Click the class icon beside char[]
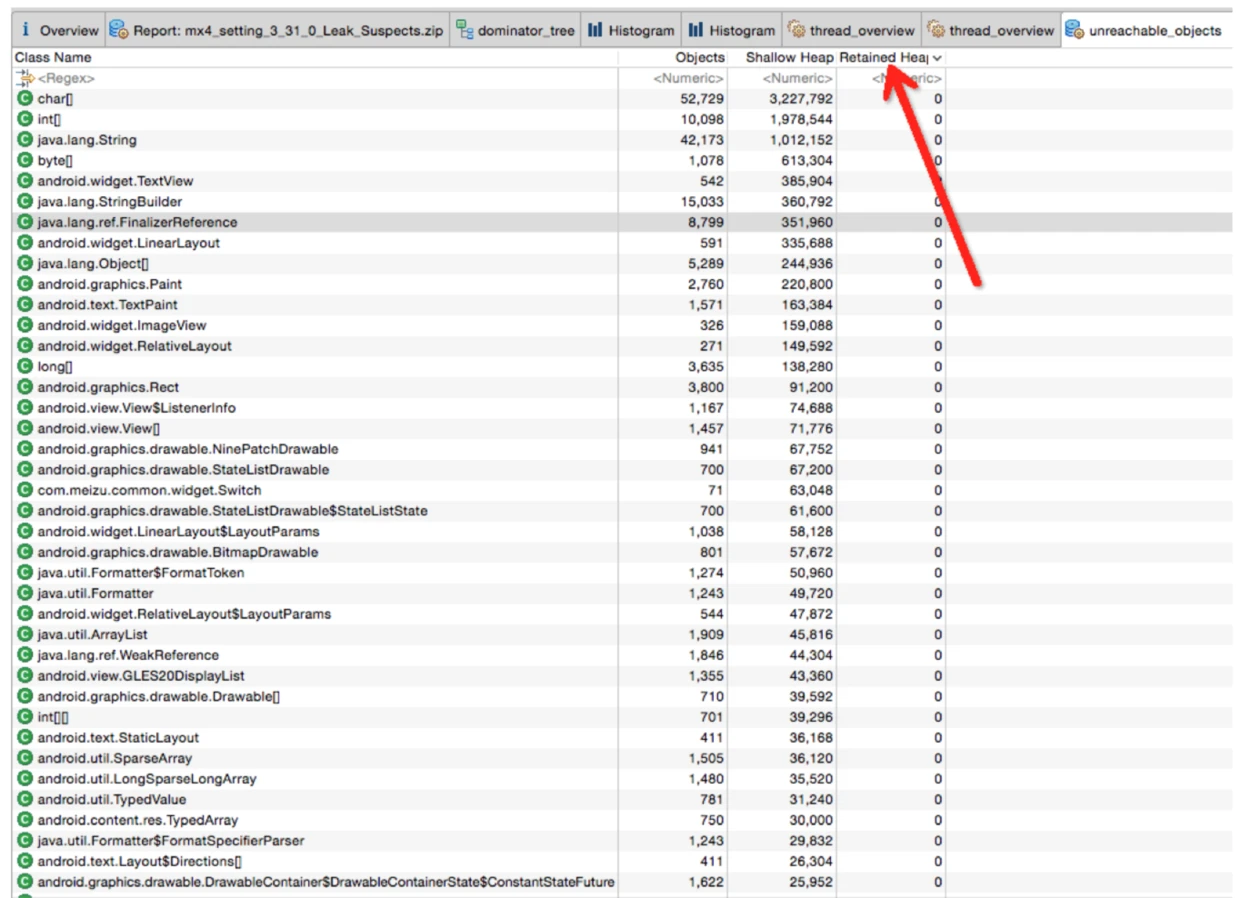Viewport: 1240px width, 898px height. [x=25, y=99]
